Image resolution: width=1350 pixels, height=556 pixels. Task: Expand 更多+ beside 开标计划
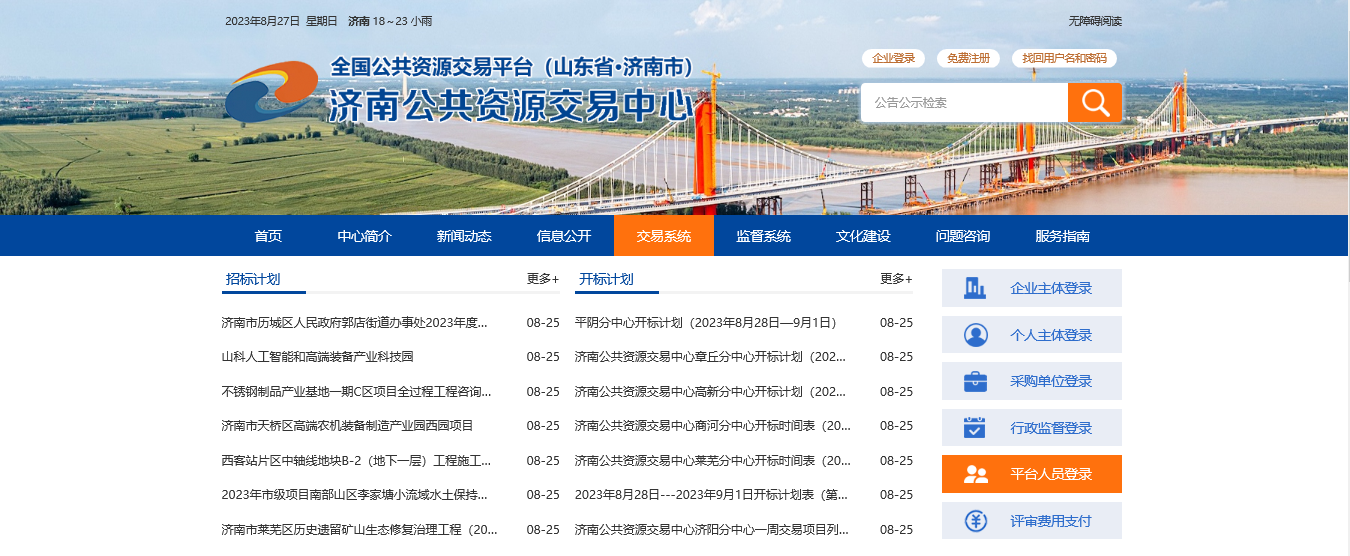[895, 279]
